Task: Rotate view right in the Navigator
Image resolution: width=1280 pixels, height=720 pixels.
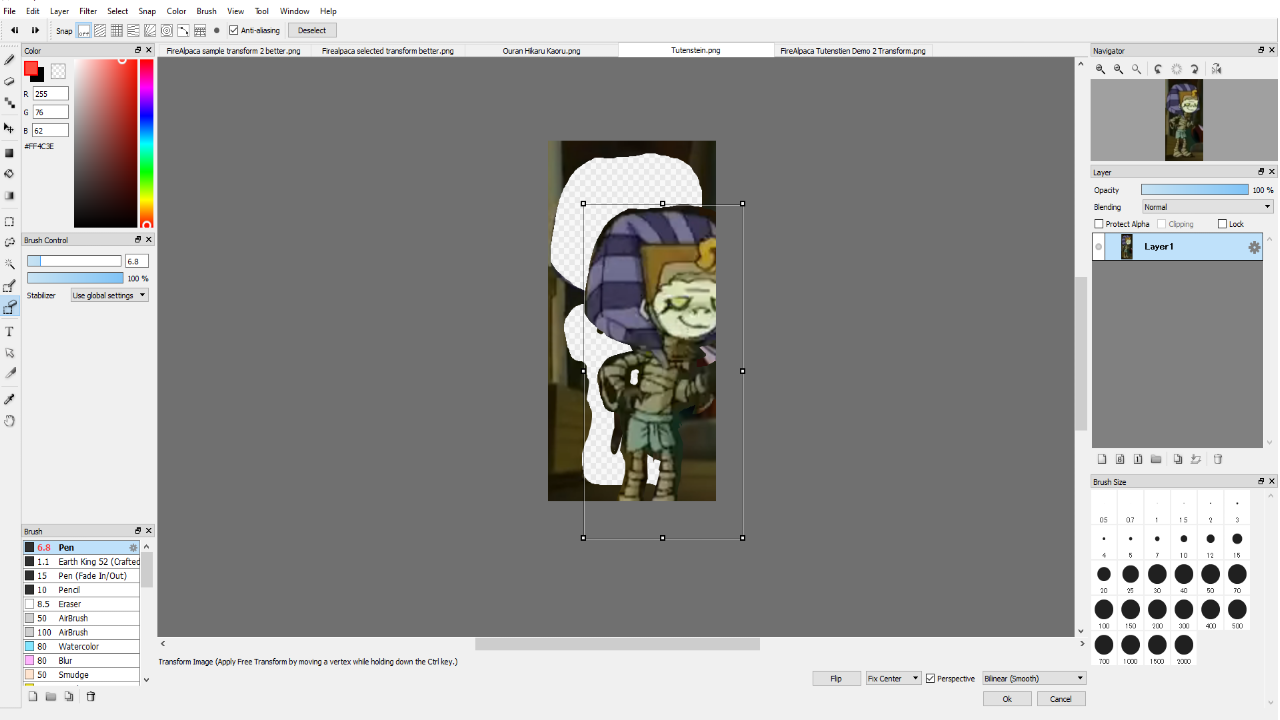Action: (x=1195, y=69)
